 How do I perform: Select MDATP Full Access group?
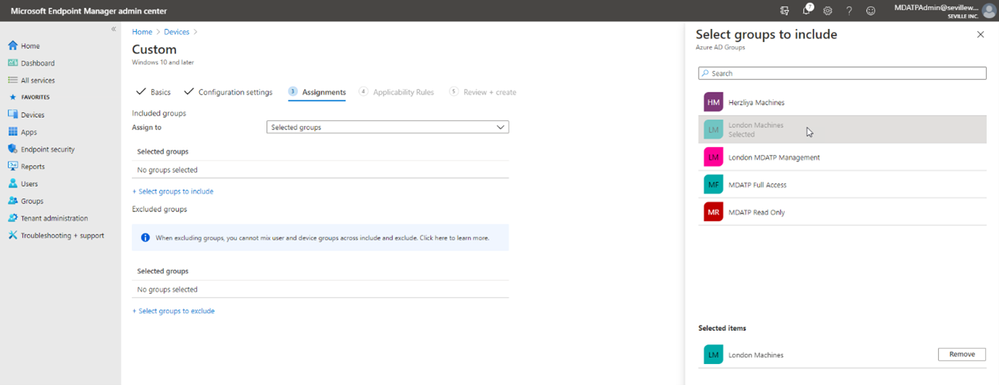pyautogui.click(x=842, y=184)
